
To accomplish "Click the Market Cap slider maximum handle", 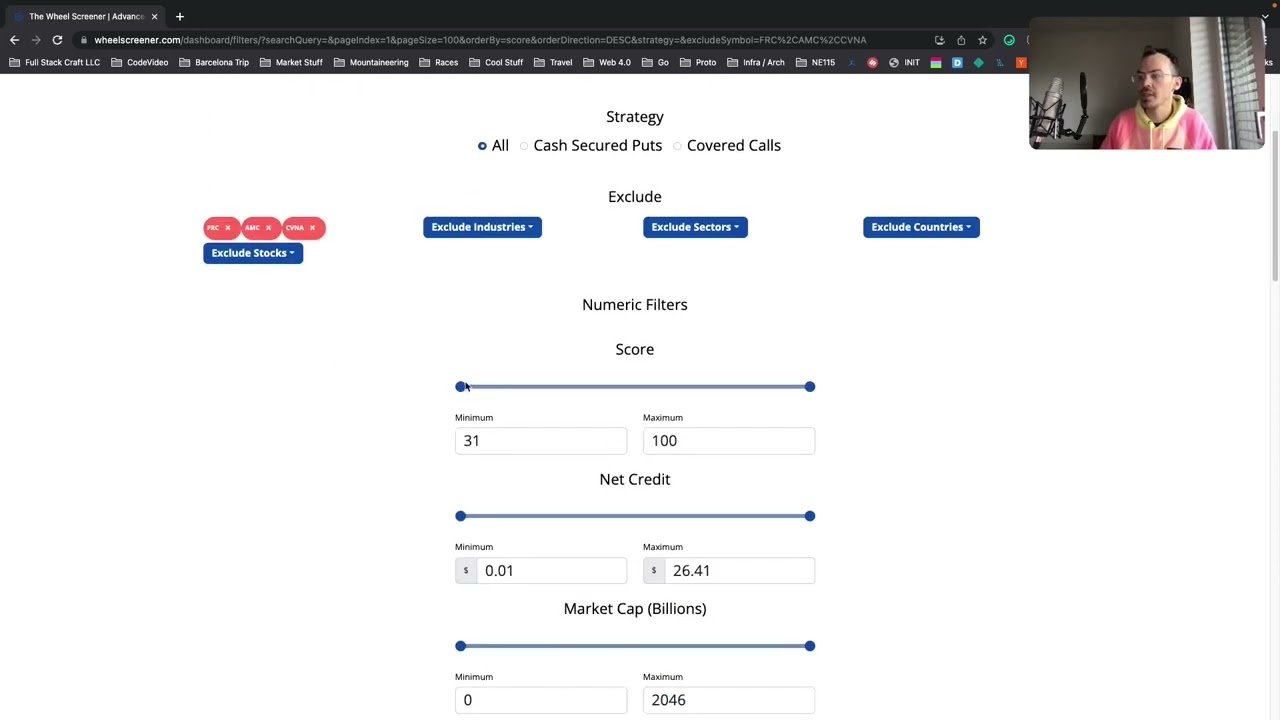I will tap(810, 646).
